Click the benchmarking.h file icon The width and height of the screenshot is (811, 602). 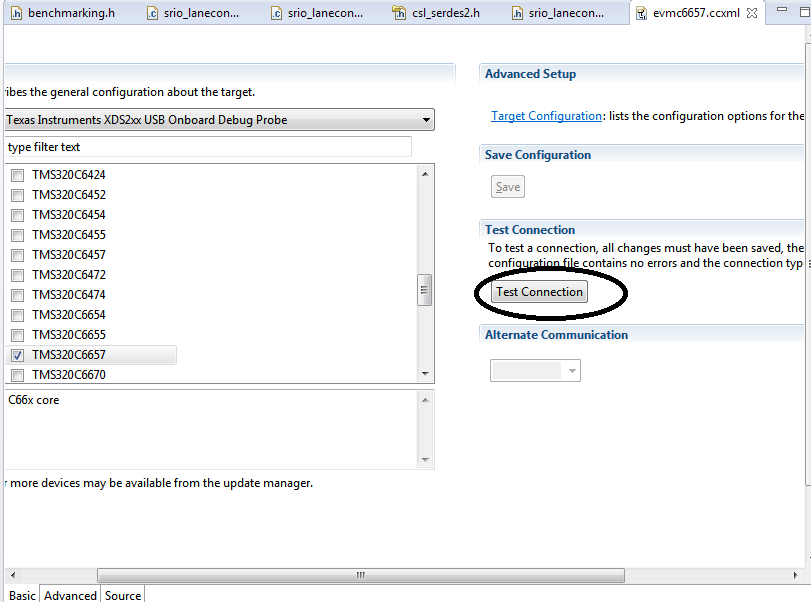[17, 13]
